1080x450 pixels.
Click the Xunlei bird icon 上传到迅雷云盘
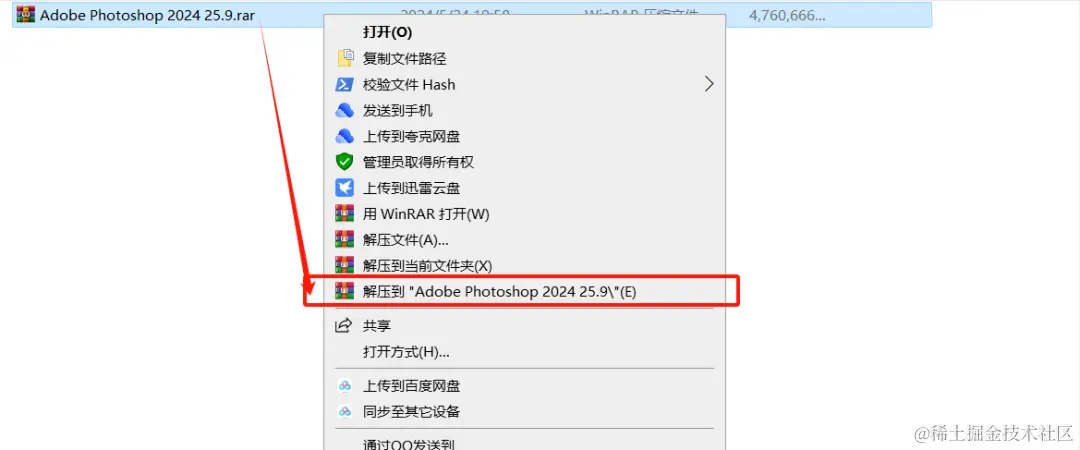[x=344, y=187]
